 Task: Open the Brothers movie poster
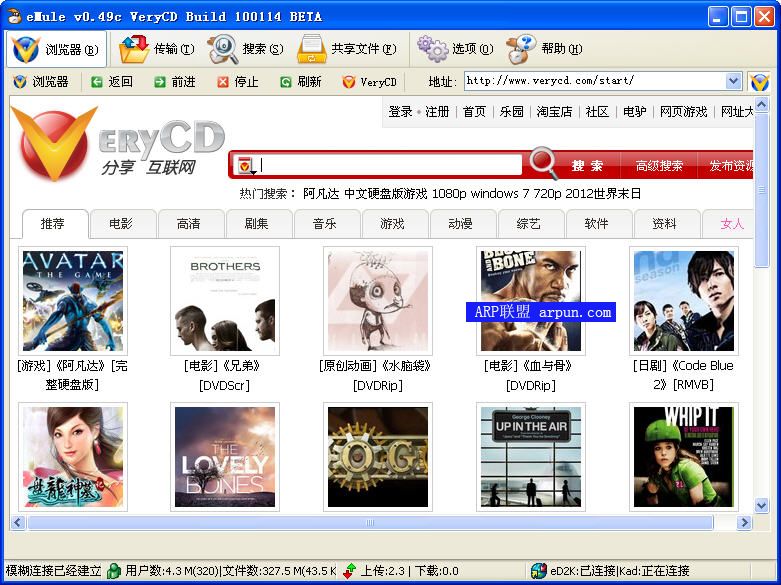[225, 301]
